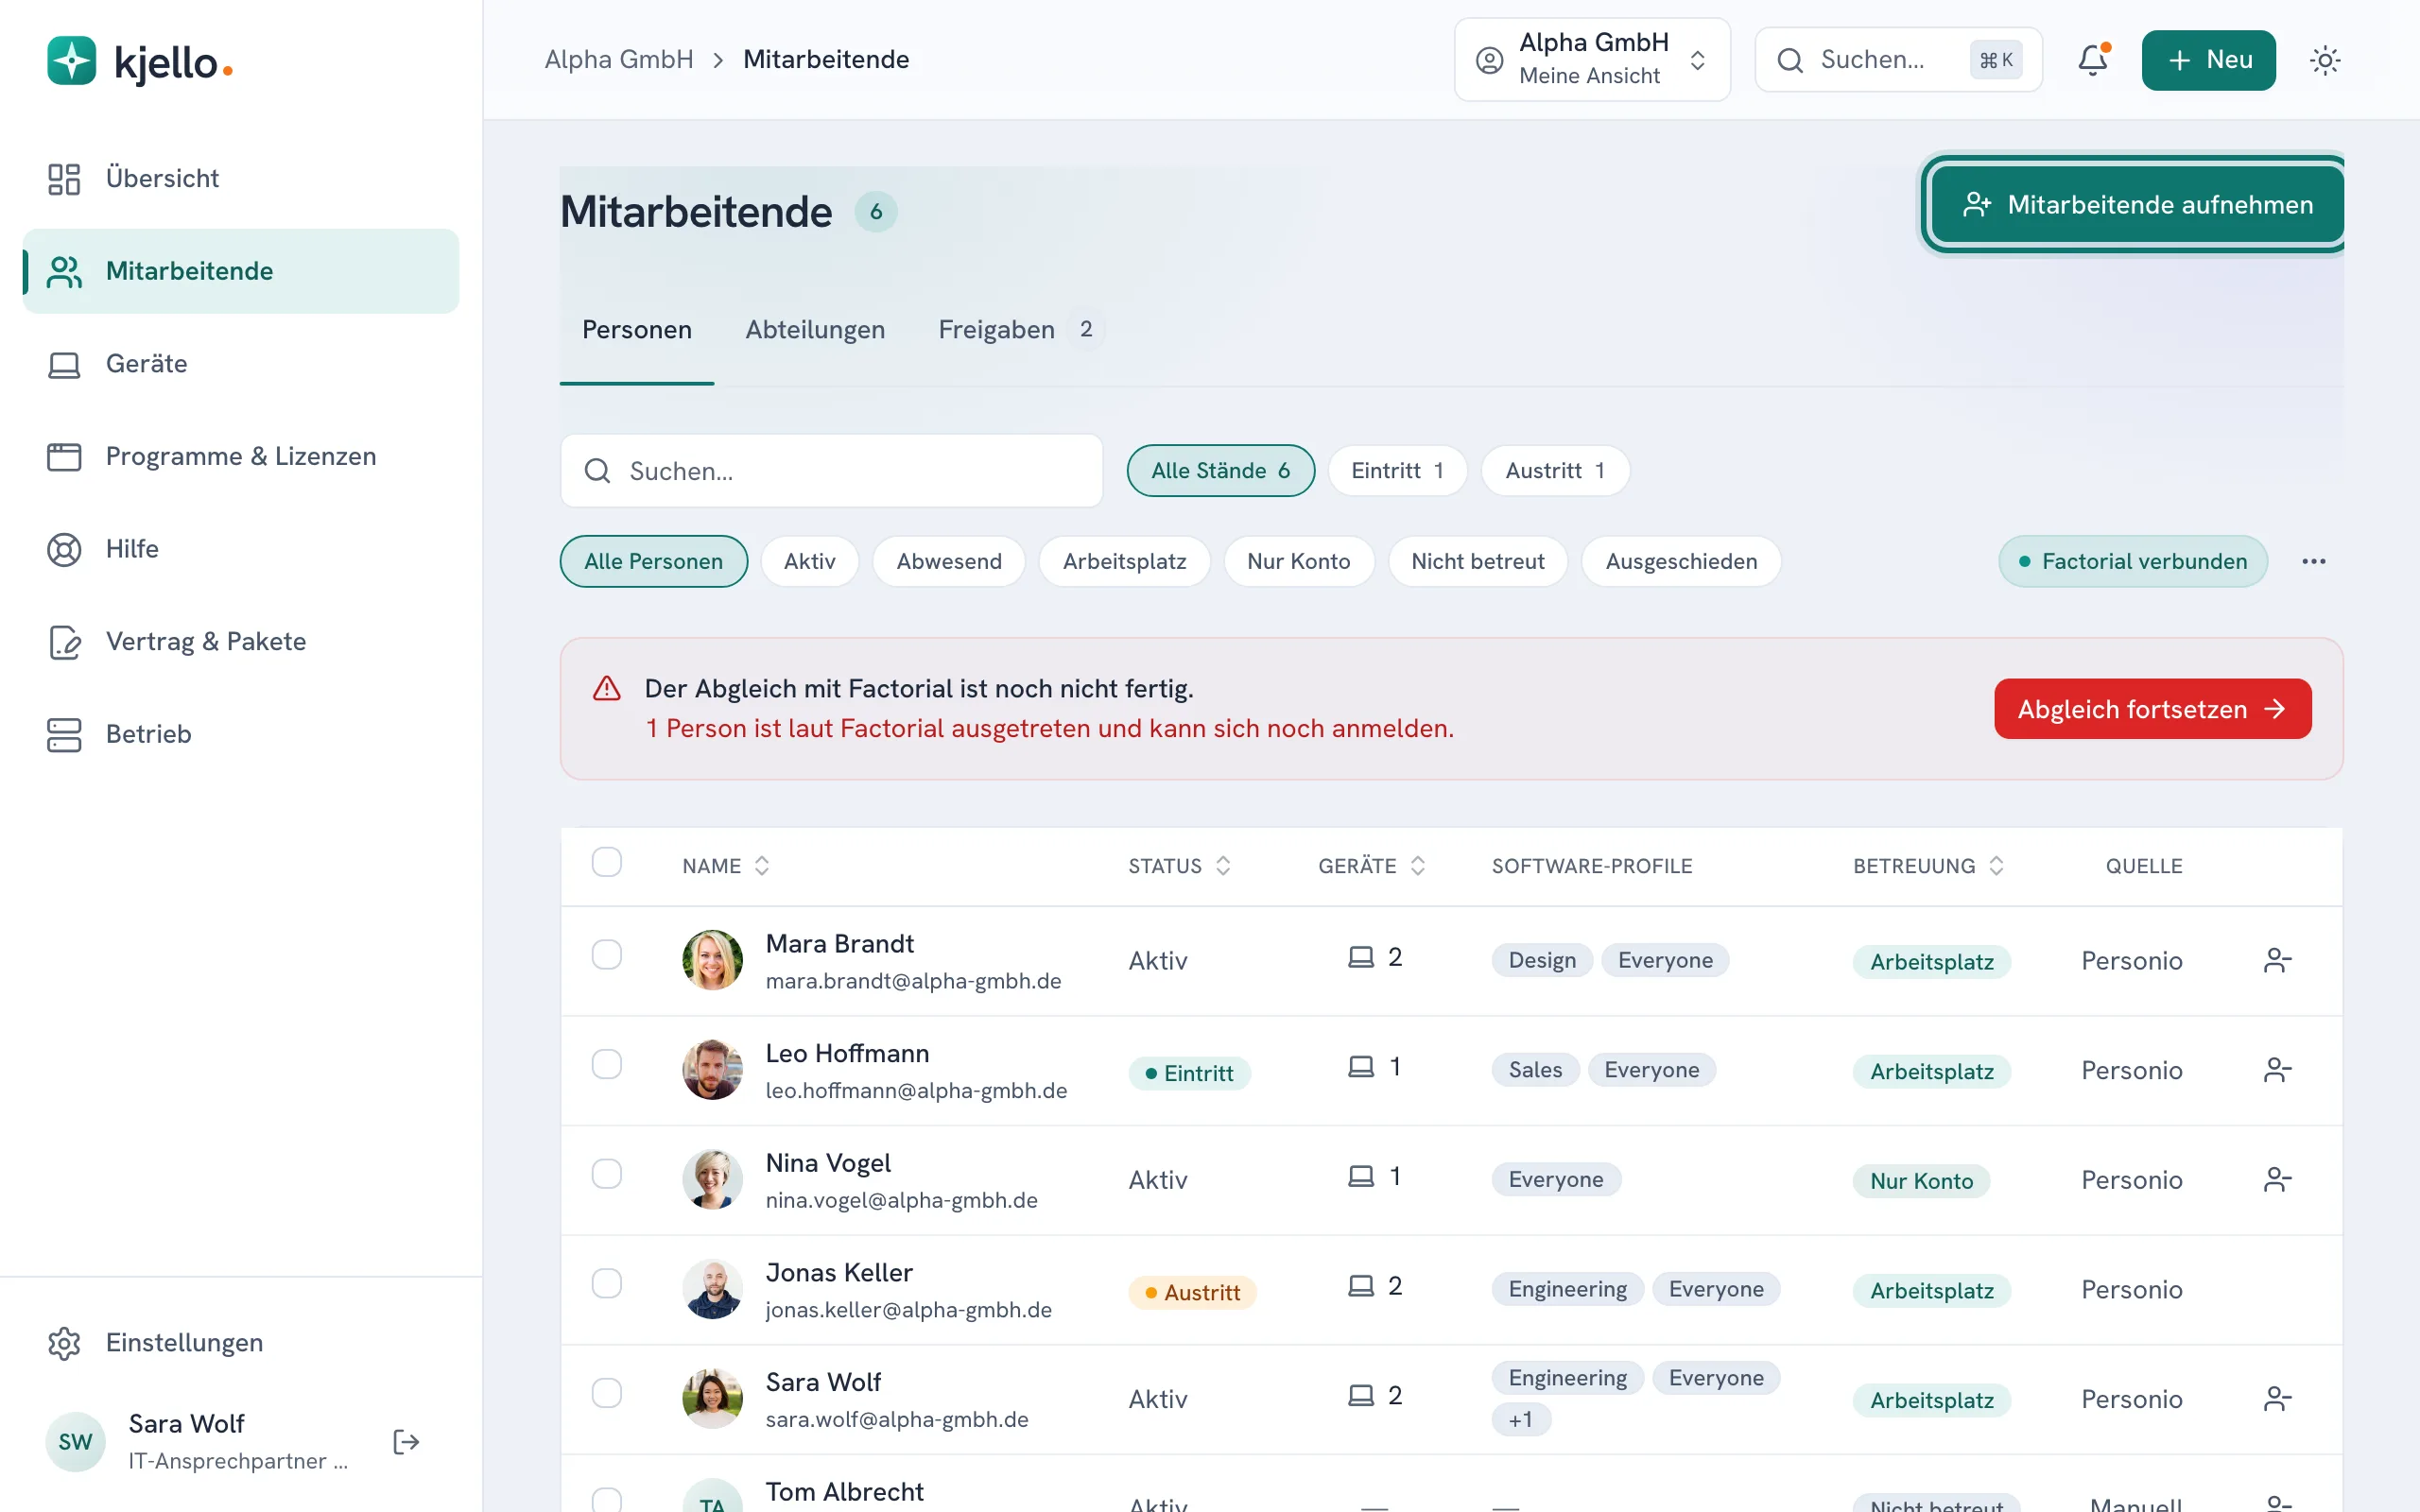
Task: Check the box for Nina Vogel
Action: click(x=606, y=1173)
